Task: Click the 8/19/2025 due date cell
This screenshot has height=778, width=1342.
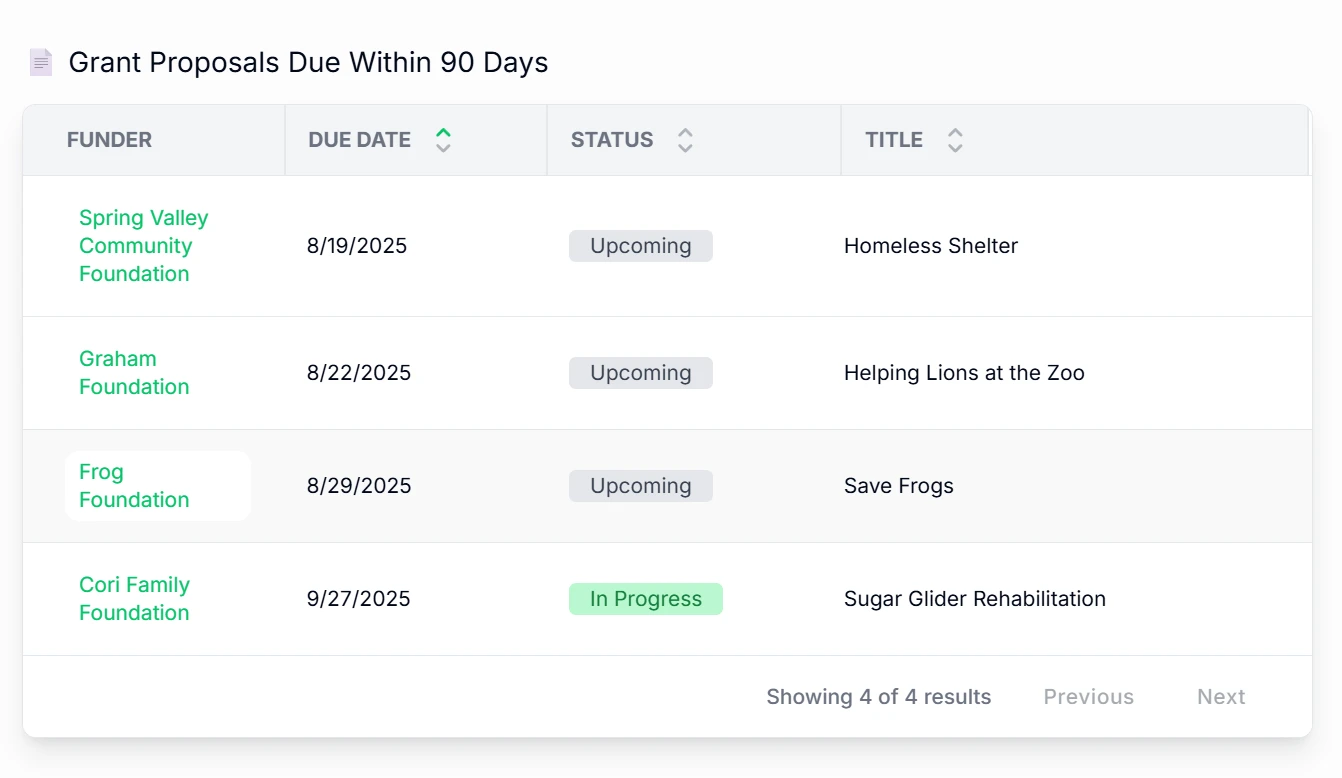Action: pos(357,246)
